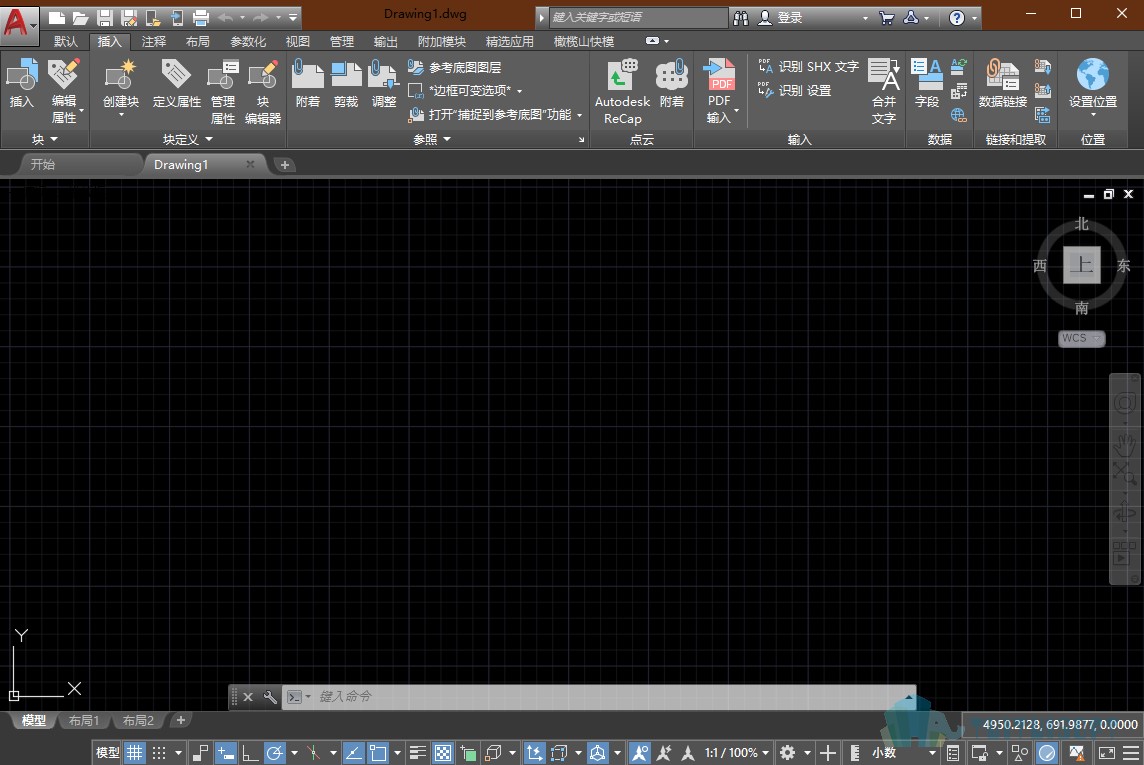Click the 识别 设置 button
The height and width of the screenshot is (765, 1144).
coord(795,90)
